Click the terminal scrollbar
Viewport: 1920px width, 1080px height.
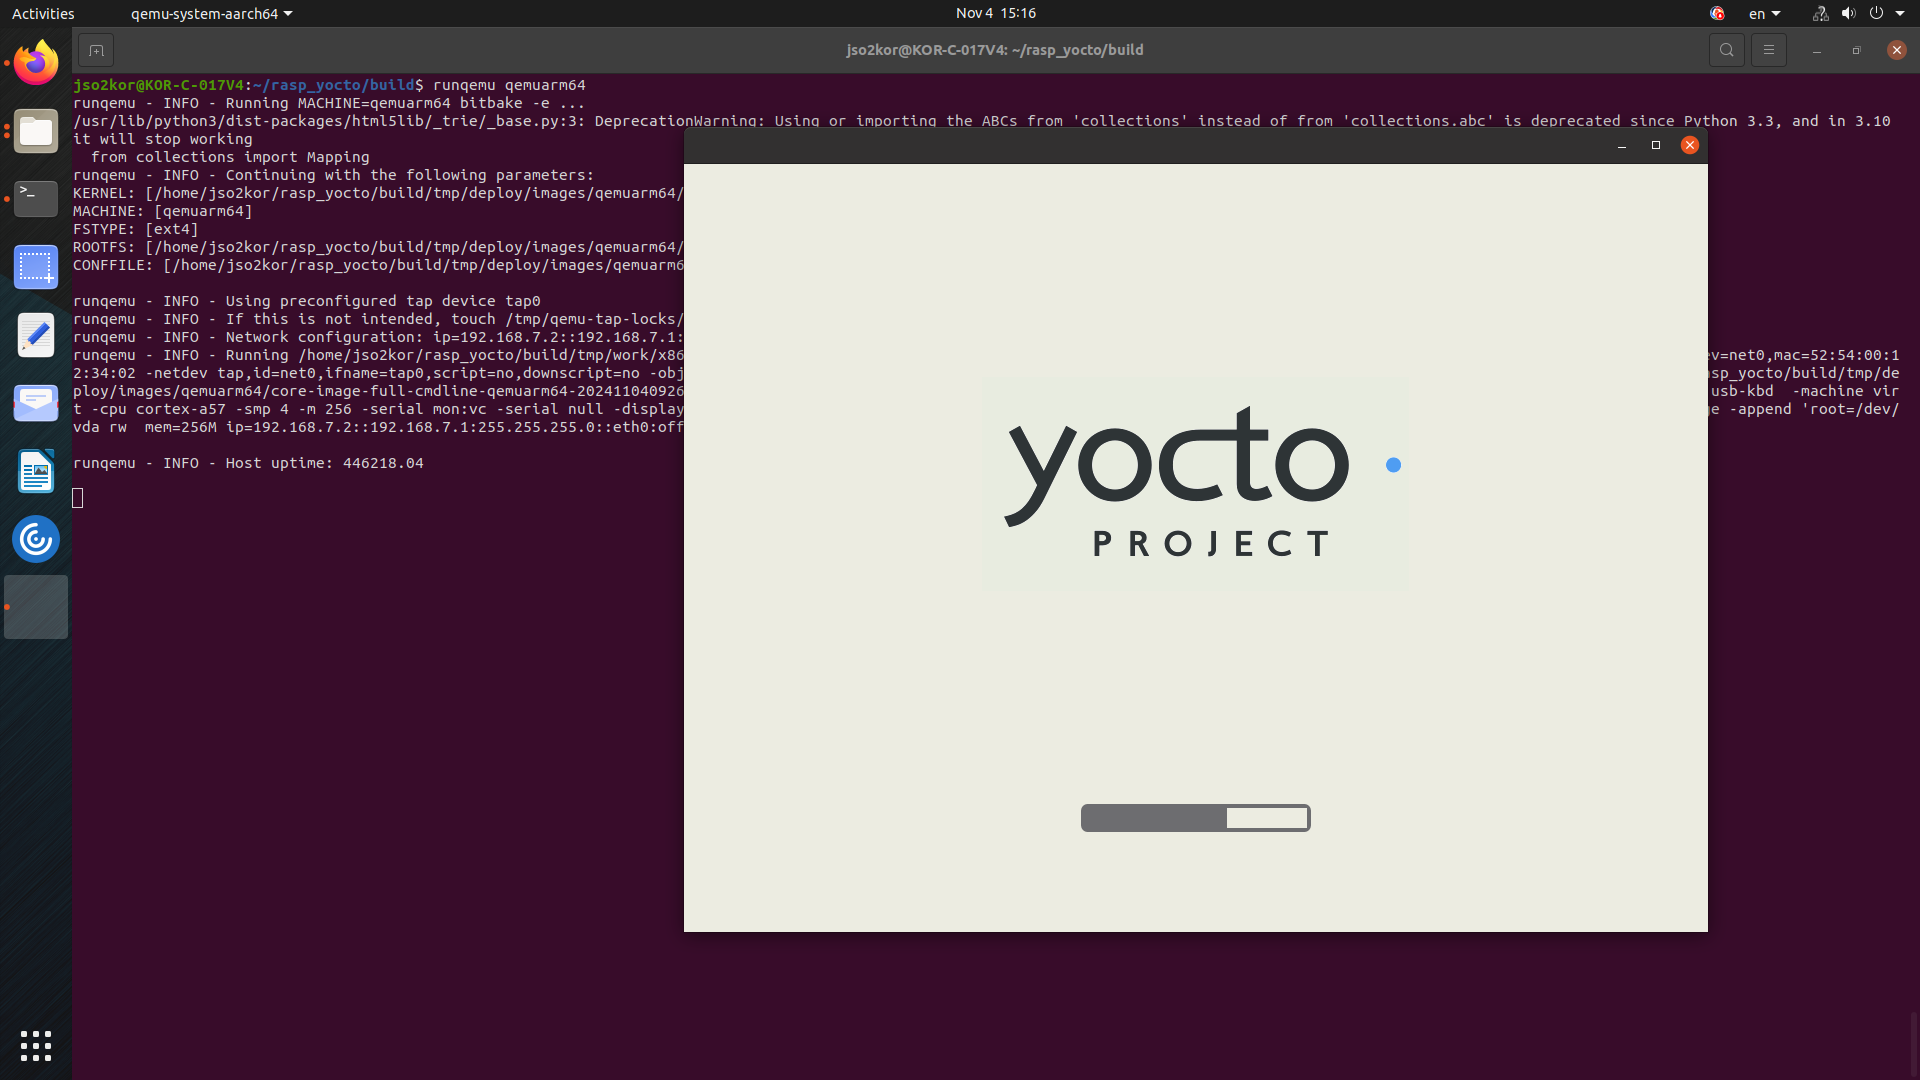click(x=1914, y=1045)
